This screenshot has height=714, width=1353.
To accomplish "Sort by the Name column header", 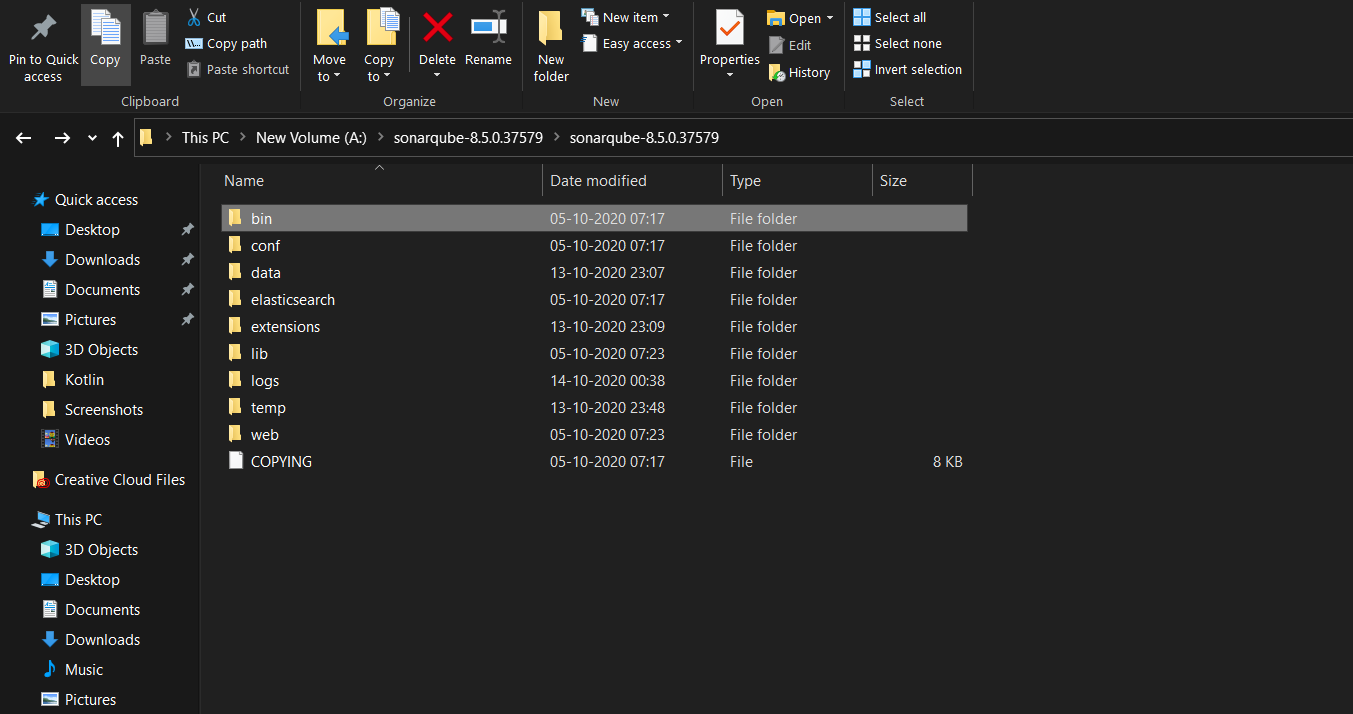I will 382,181.
